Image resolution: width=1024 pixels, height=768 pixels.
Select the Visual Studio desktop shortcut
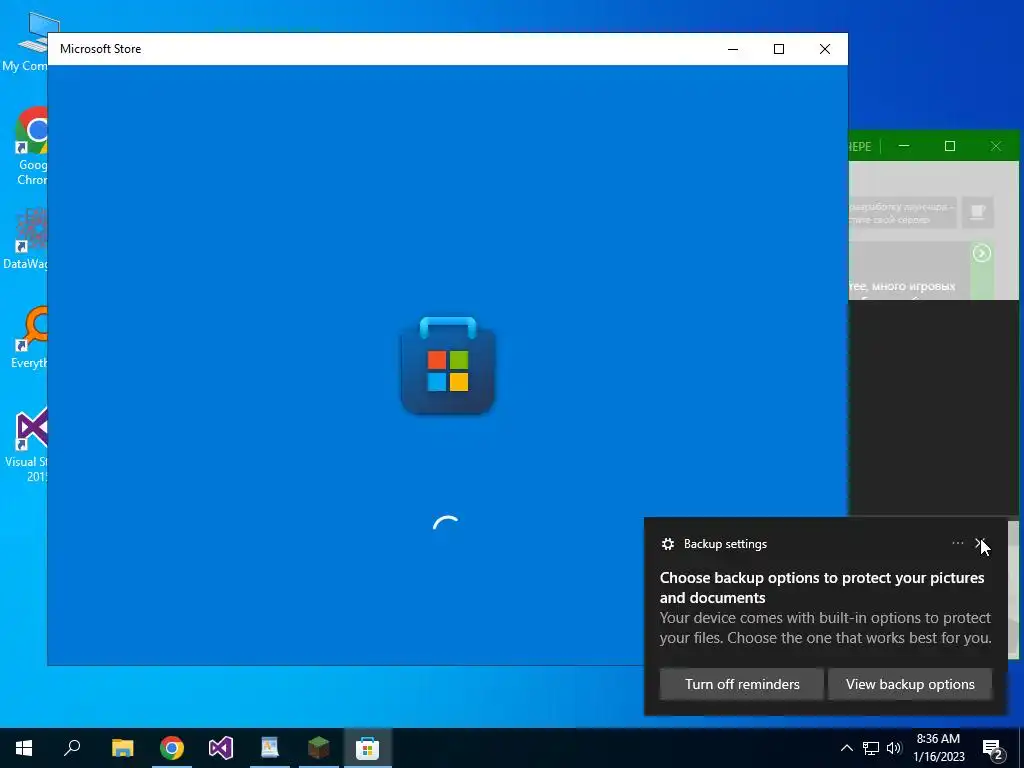[x=29, y=444]
